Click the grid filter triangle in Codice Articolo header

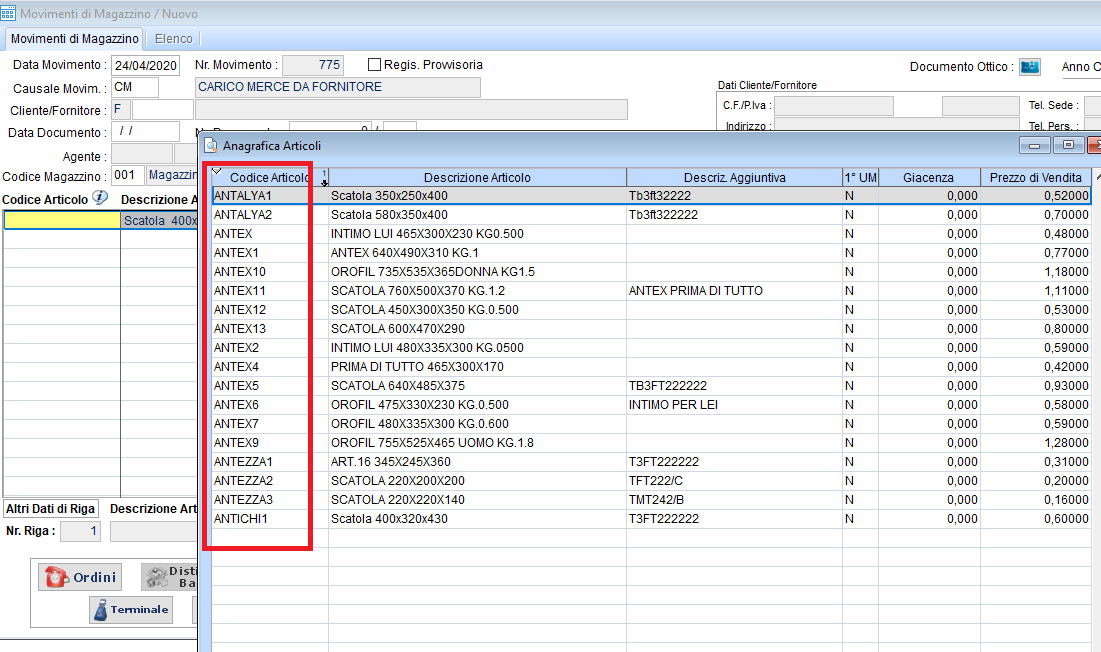216,171
